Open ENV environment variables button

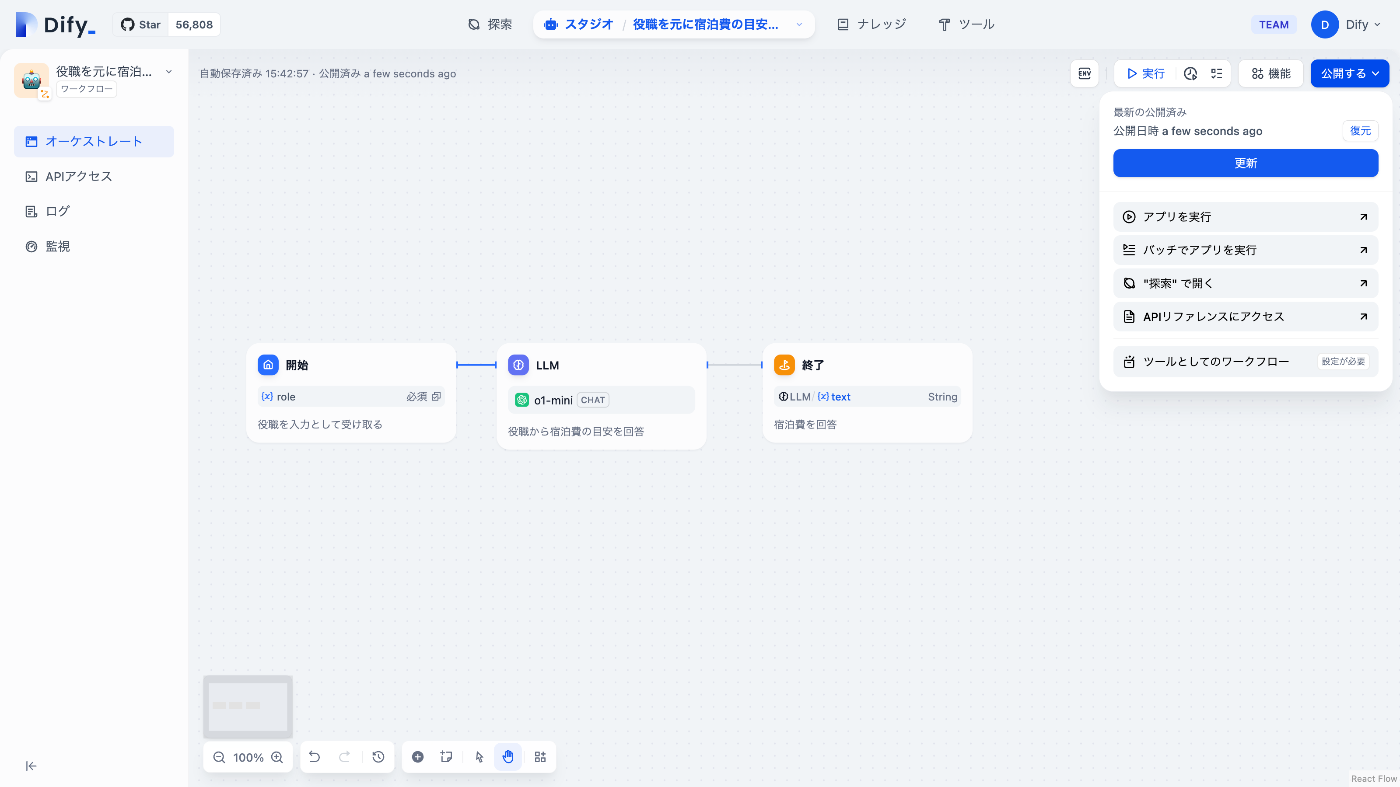click(1084, 73)
